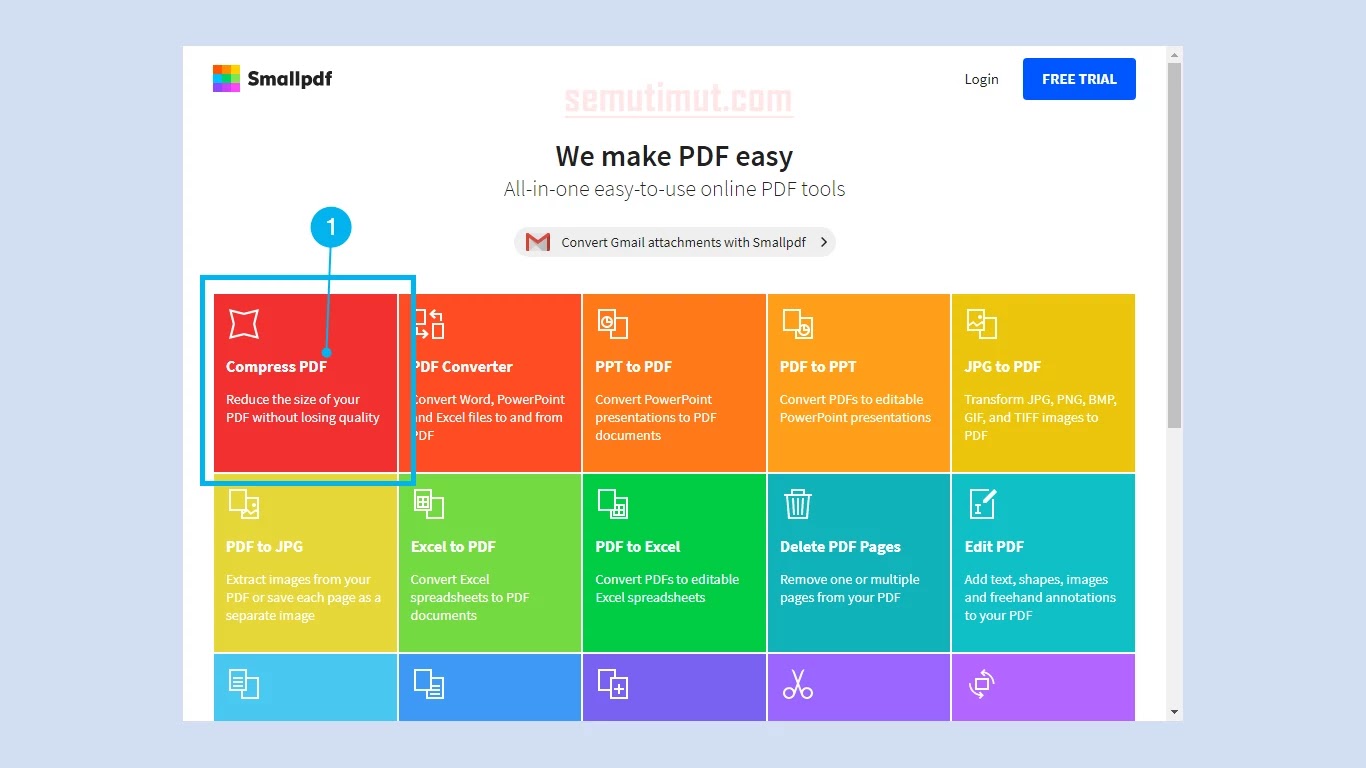
Task: Click the PDF to JPG tile icon
Action: point(244,503)
